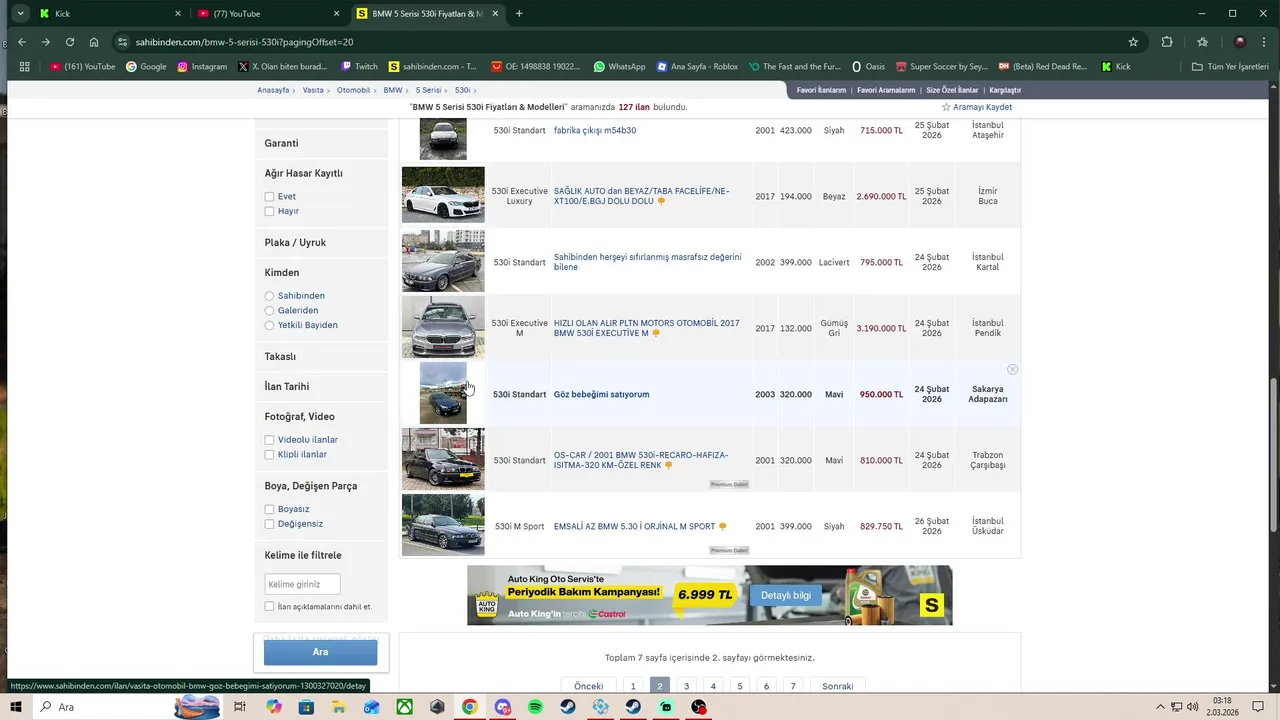This screenshot has height=720, width=1280.
Task: Bookmark this page with the star icon
Action: [1133, 42]
